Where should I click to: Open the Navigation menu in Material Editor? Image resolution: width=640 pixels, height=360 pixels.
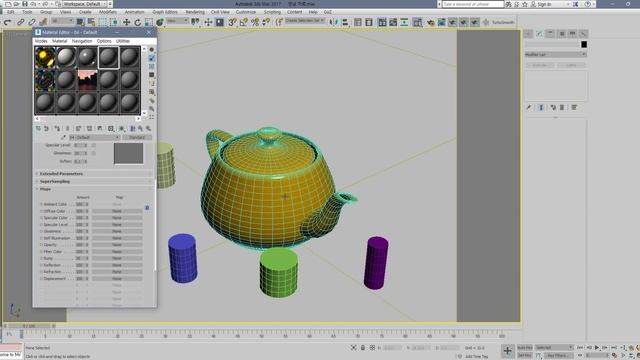tap(82, 41)
